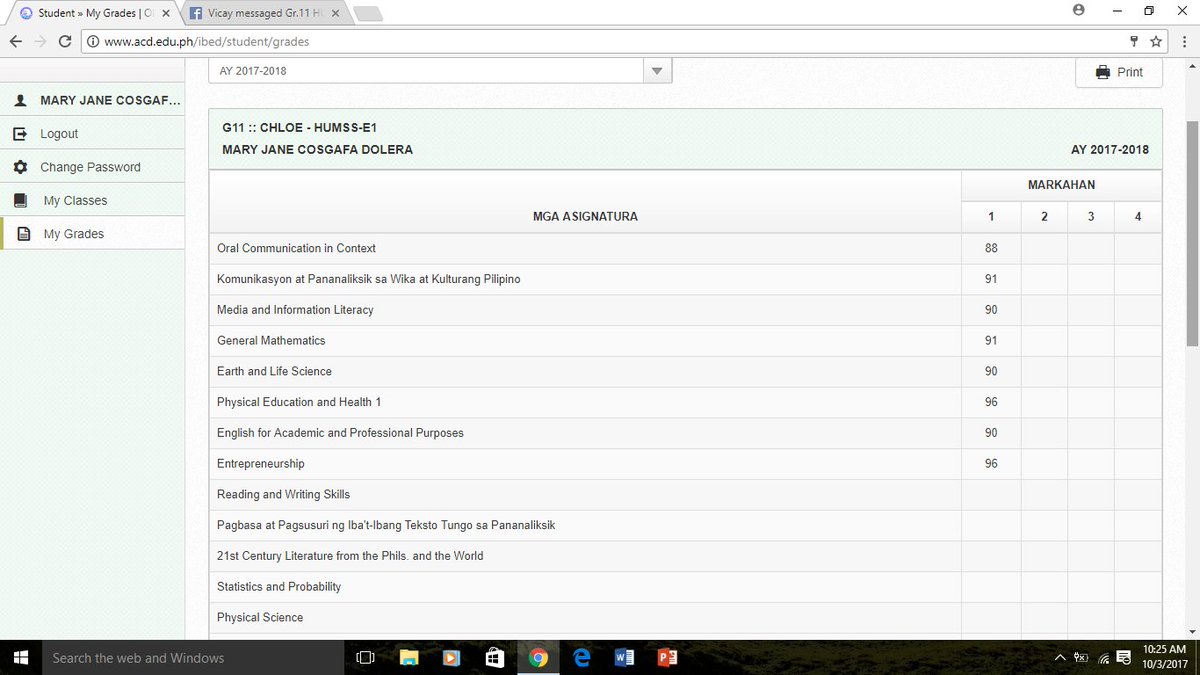Open Task View on the taskbar

[365, 657]
